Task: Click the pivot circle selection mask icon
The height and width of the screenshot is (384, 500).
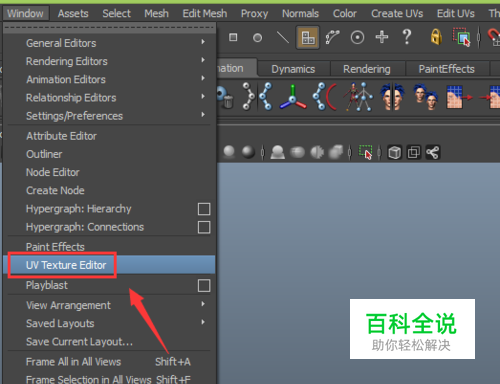Action: click(x=357, y=37)
